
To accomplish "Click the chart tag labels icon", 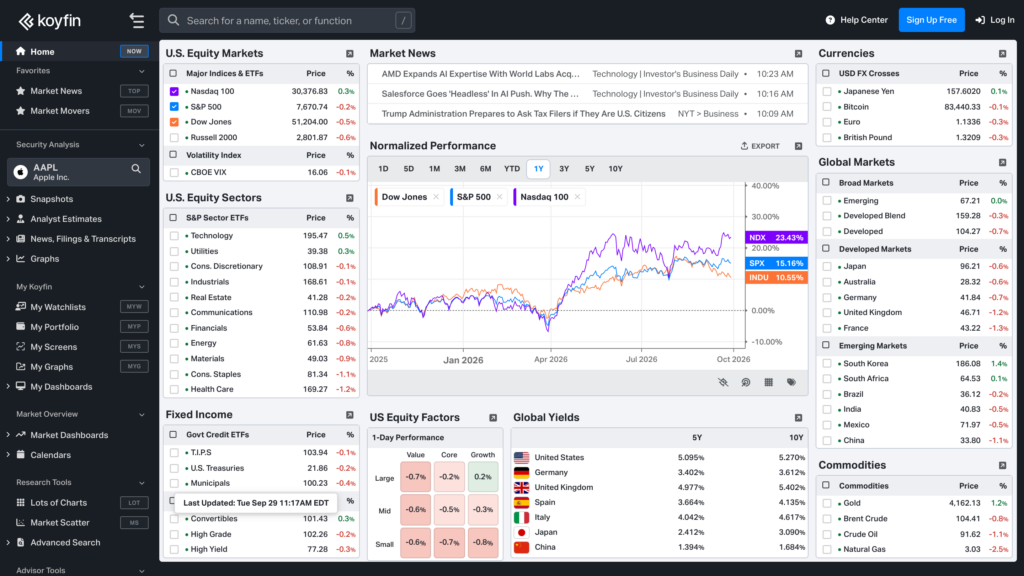I will click(x=792, y=383).
